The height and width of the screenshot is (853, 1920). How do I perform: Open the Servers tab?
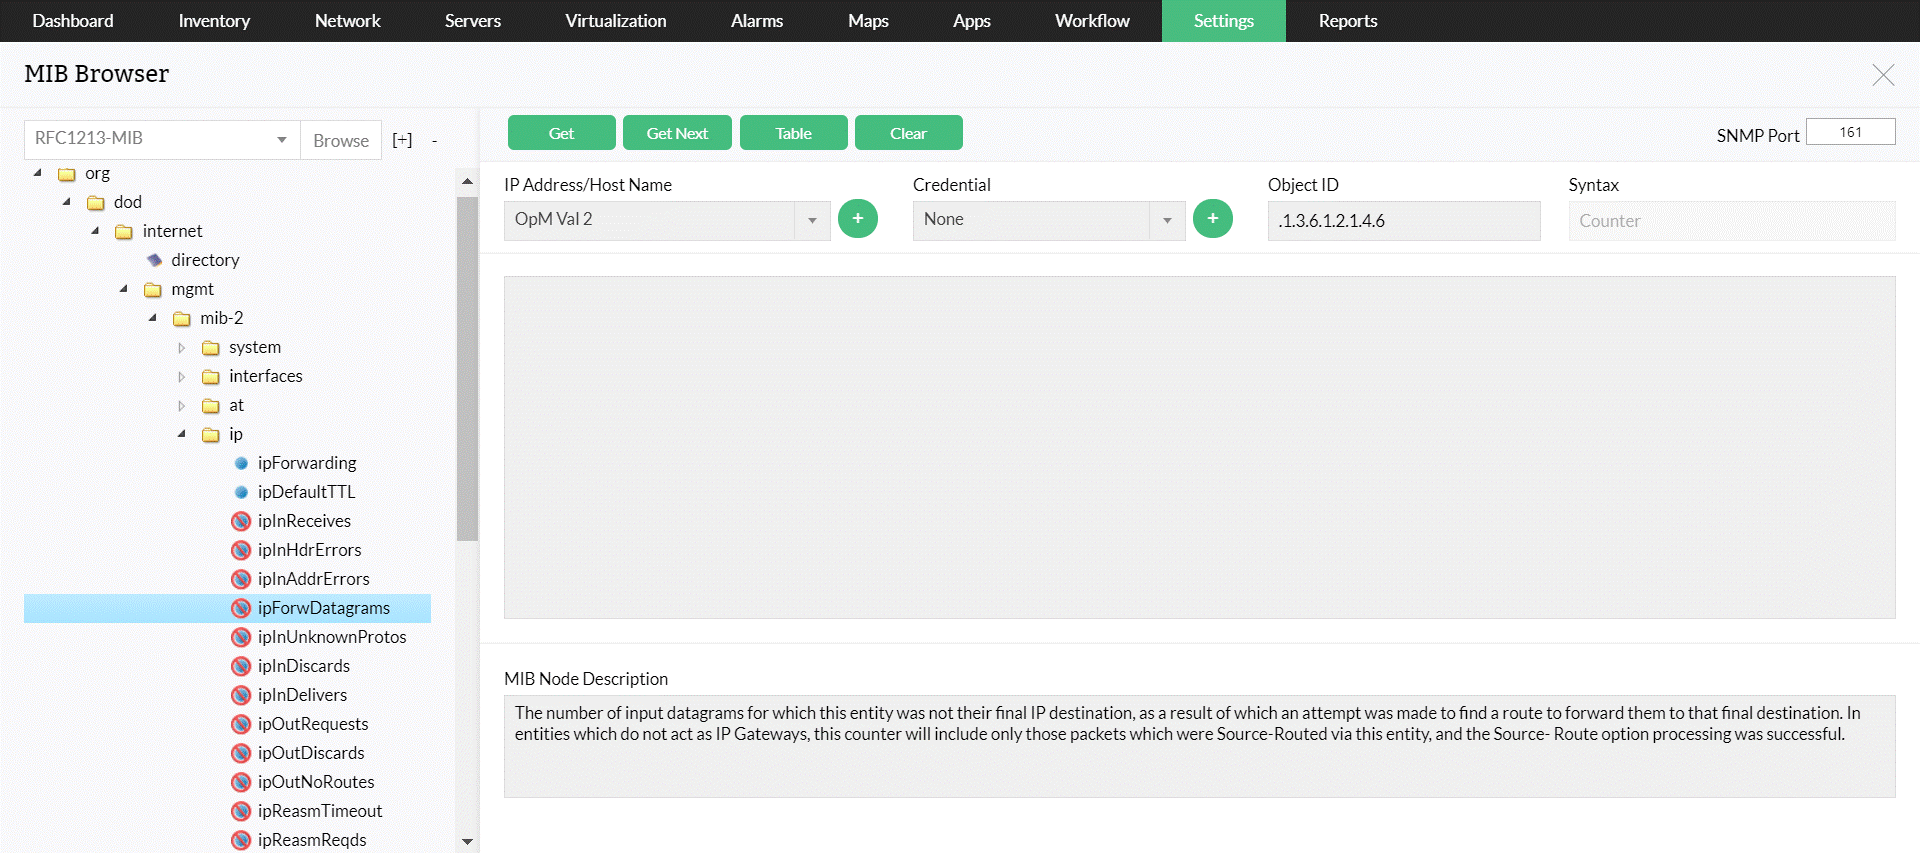point(473,21)
